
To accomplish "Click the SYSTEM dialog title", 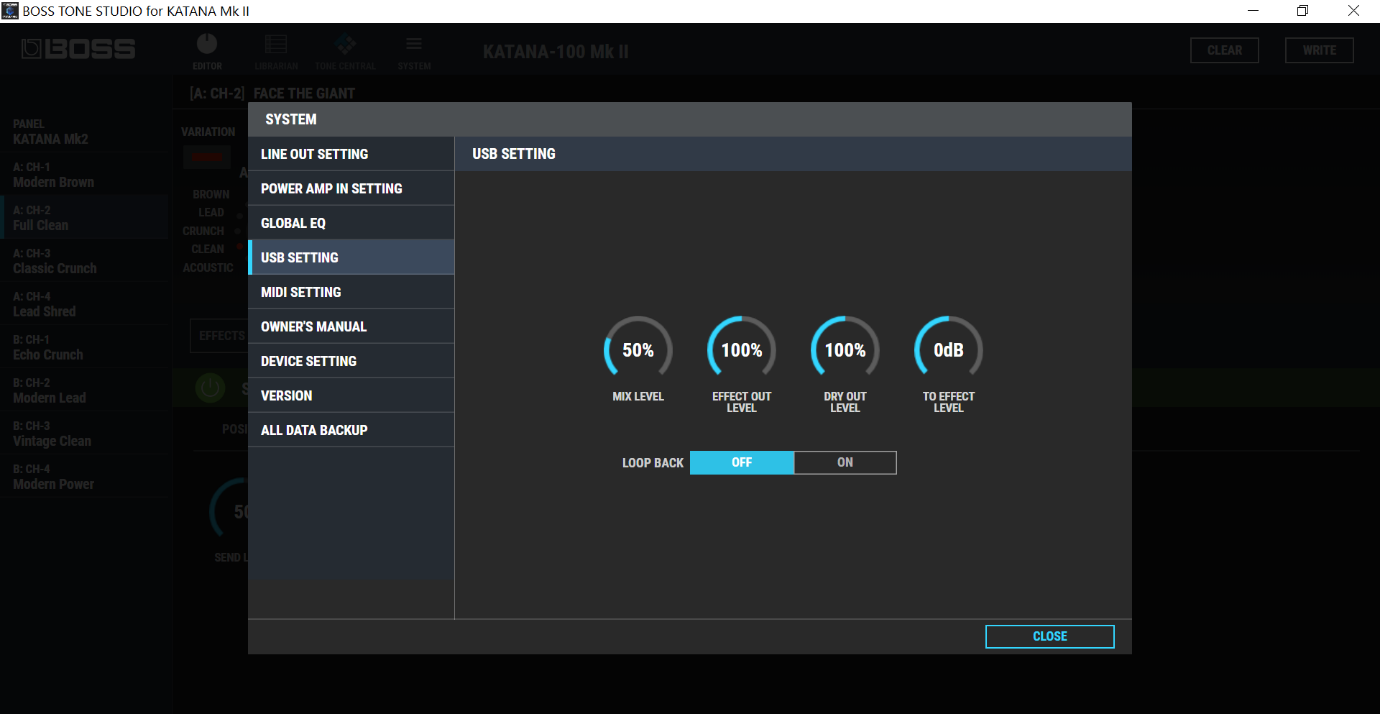I will tap(291, 119).
